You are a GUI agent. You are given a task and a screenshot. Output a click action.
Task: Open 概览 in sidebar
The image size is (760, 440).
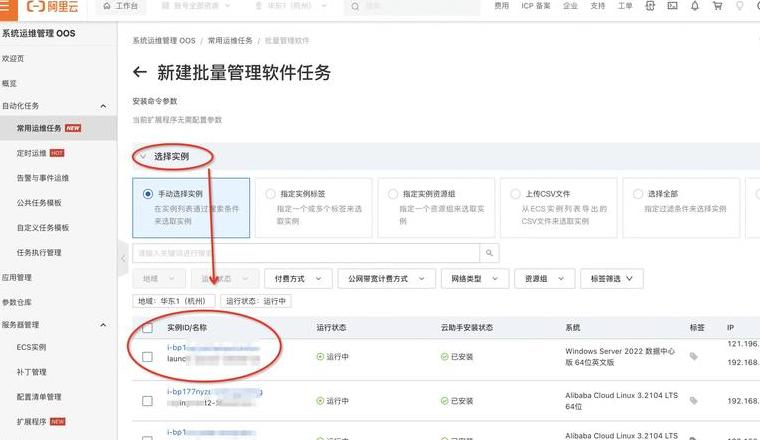tap(9, 83)
